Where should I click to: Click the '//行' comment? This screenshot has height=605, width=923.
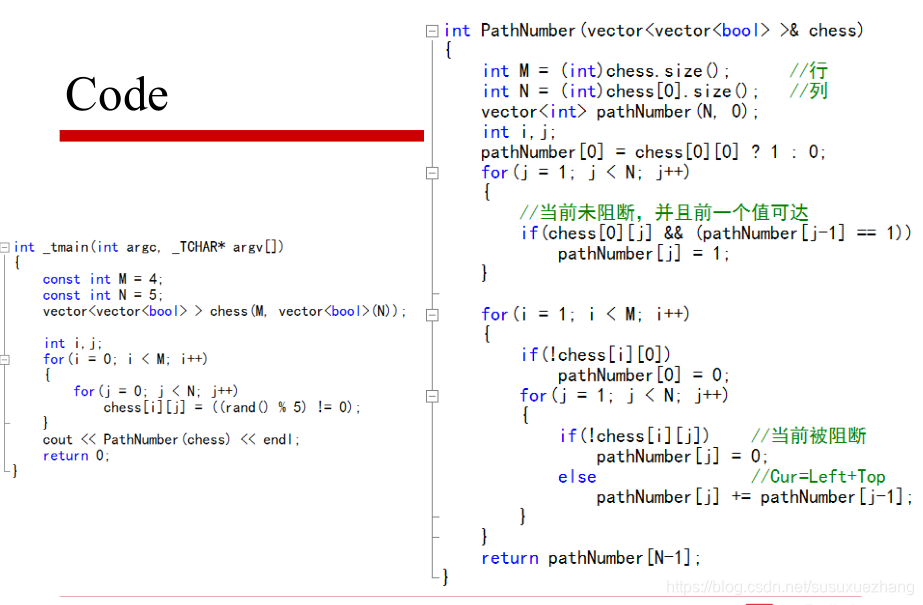[809, 71]
